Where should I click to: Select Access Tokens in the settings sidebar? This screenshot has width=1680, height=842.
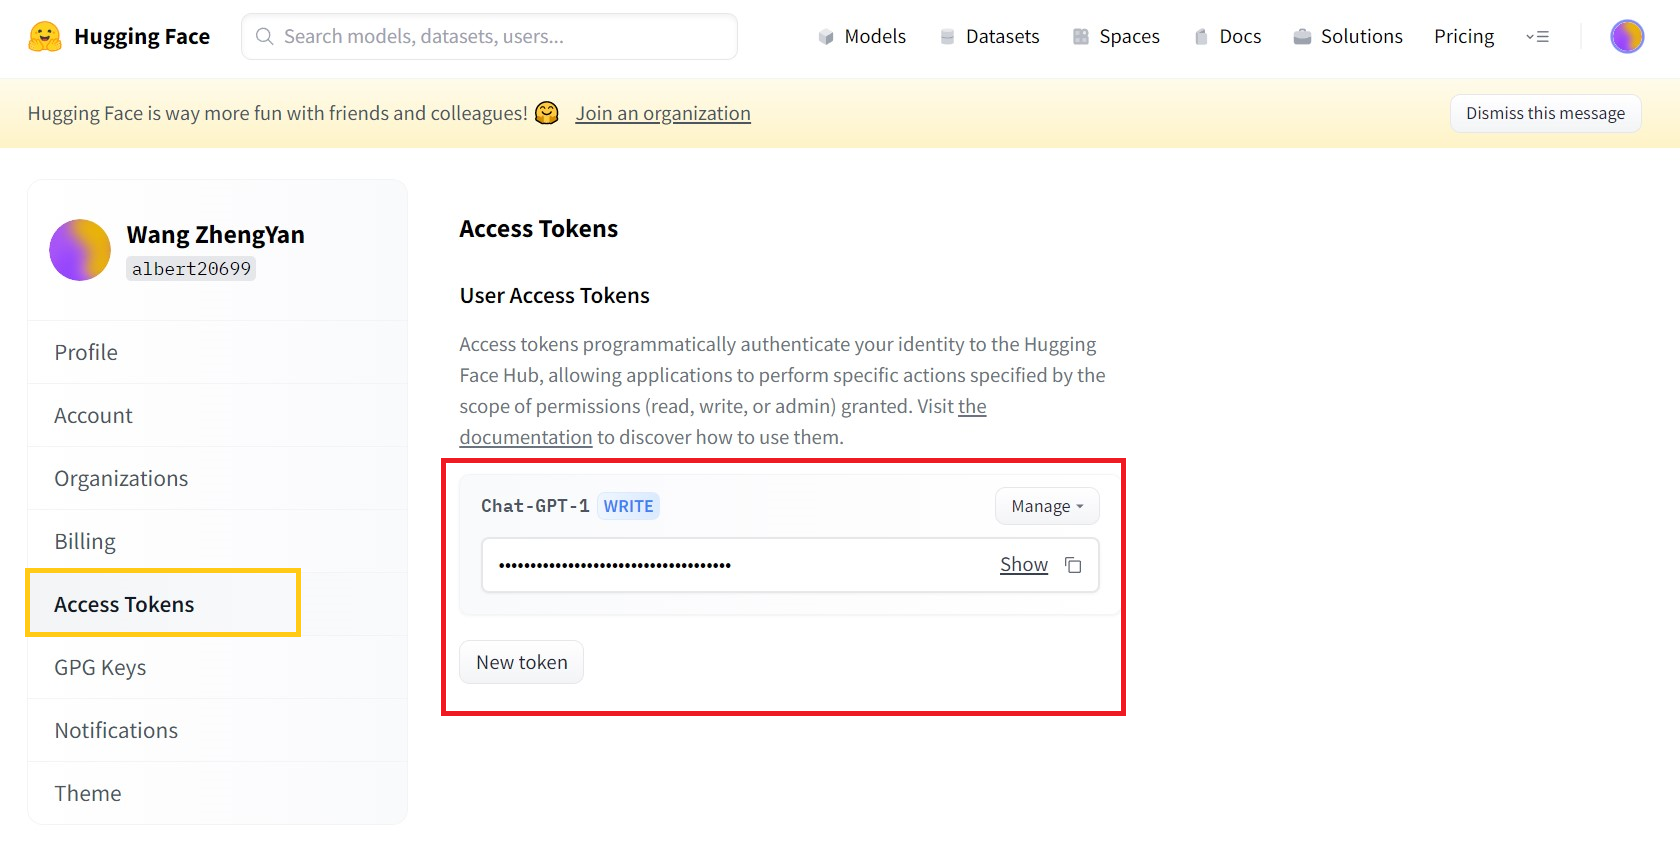(x=217, y=604)
